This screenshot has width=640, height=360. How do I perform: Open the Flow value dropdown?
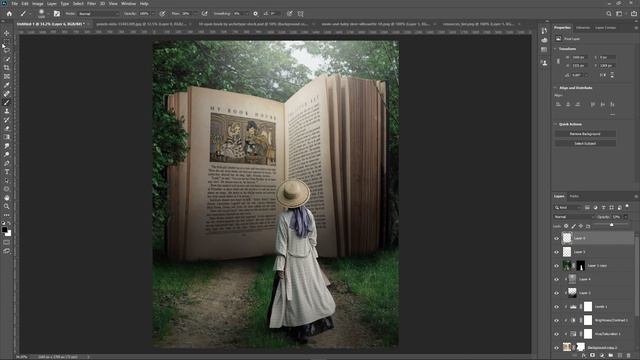click(x=195, y=13)
